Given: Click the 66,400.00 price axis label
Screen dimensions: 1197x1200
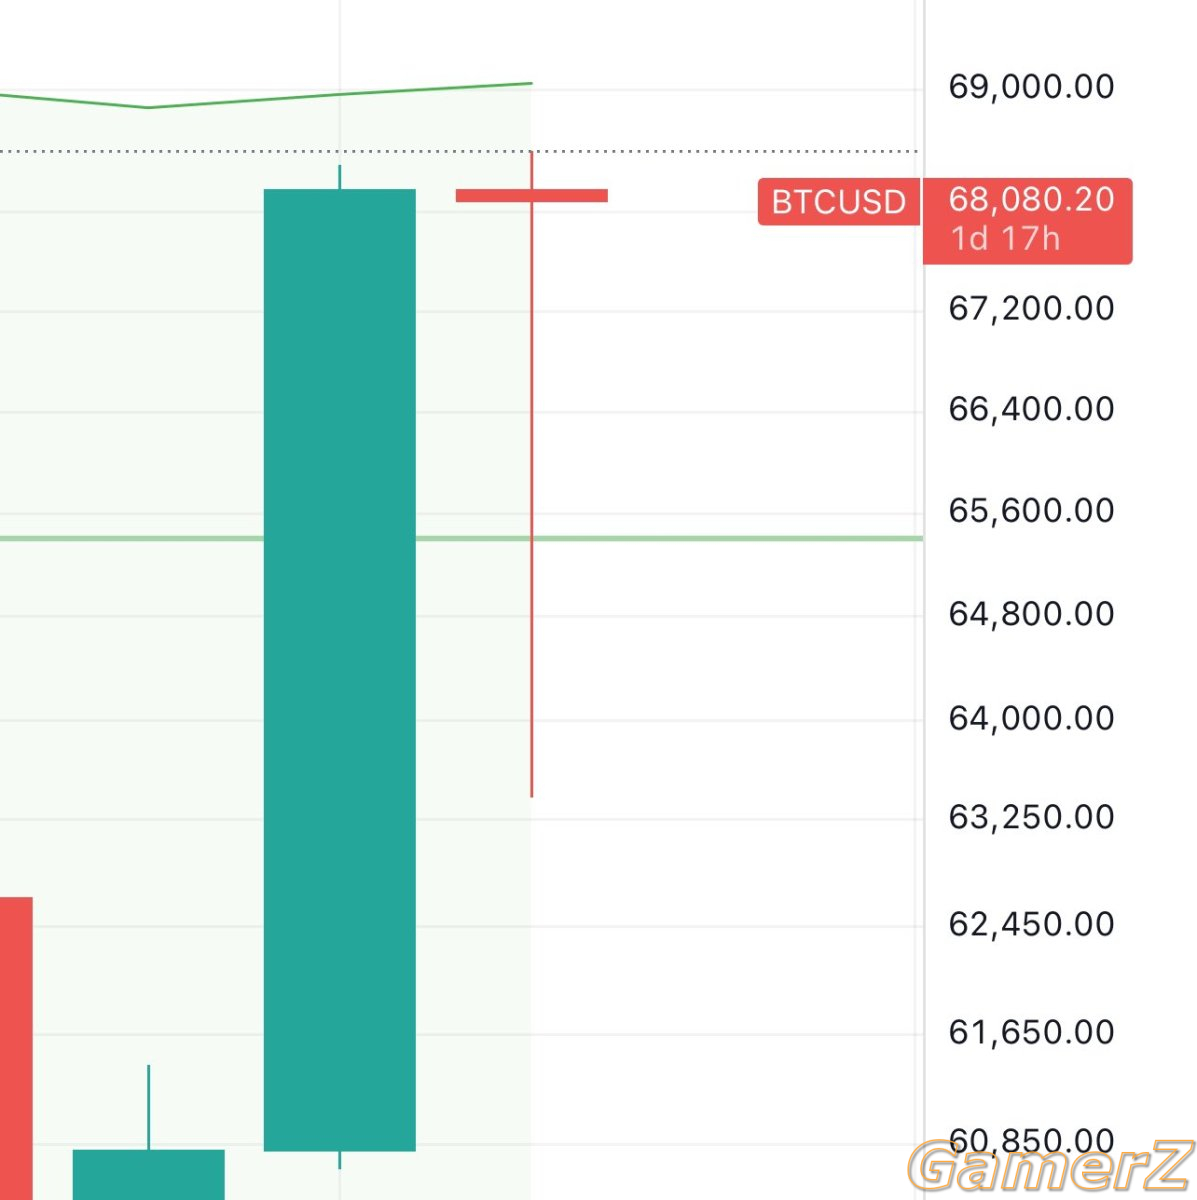Looking at the screenshot, I should [1030, 409].
